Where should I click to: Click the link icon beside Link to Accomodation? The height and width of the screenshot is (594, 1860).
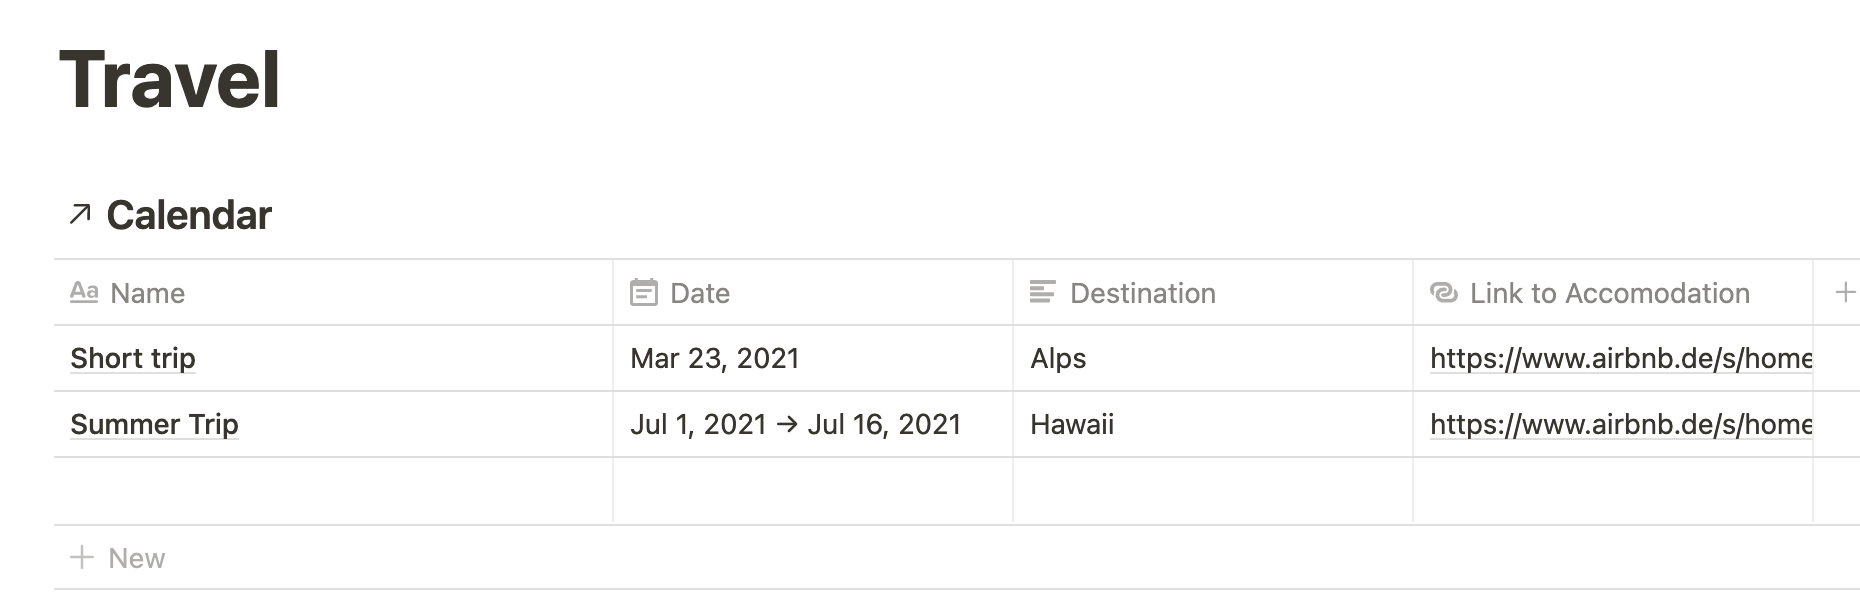1444,292
